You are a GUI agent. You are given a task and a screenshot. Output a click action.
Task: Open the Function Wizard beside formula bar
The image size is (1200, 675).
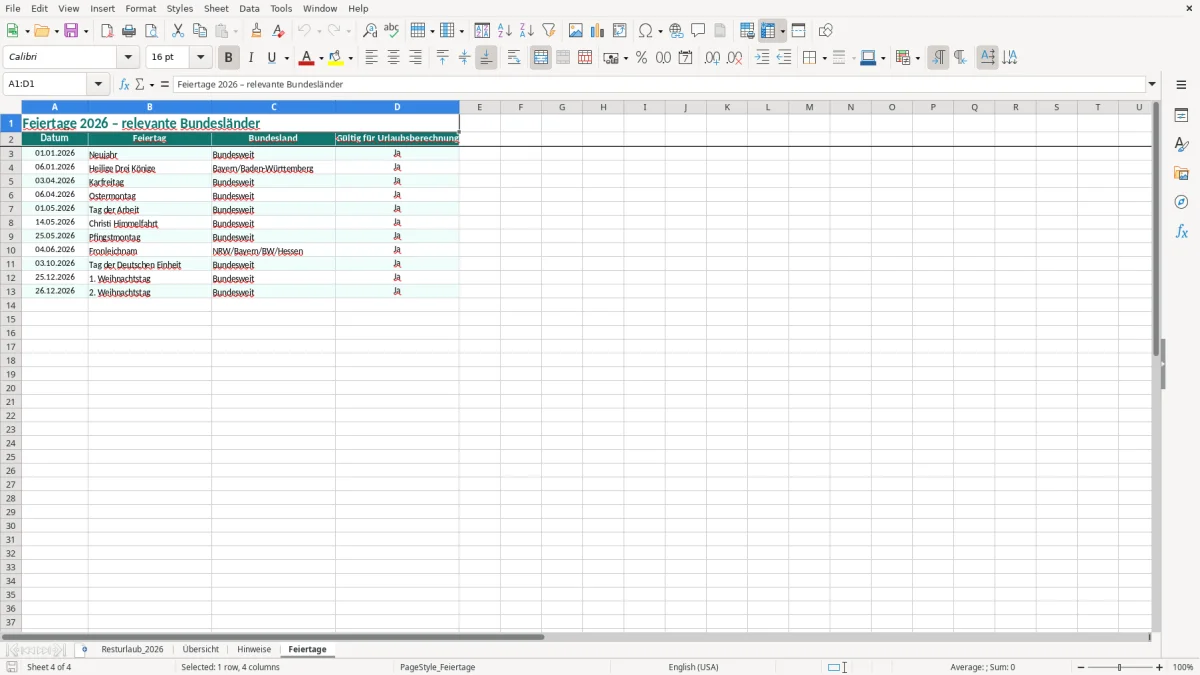click(x=125, y=85)
